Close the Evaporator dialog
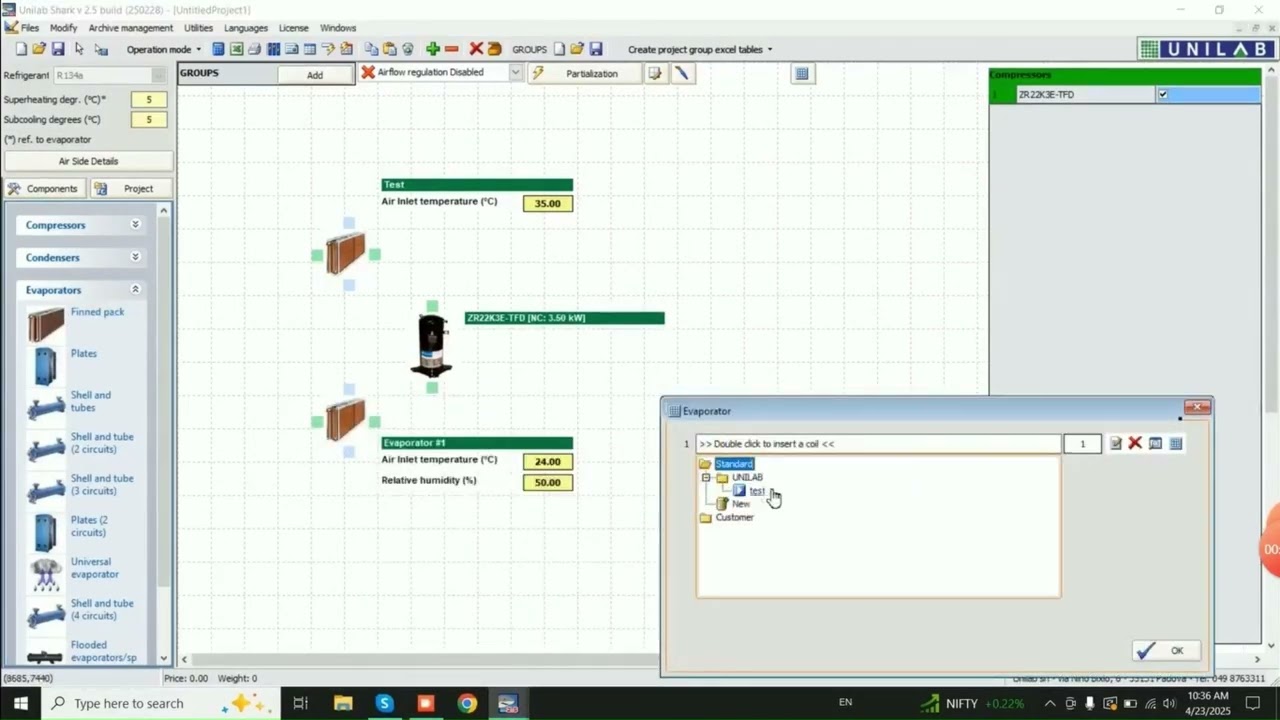This screenshot has width=1280, height=720. [1197, 407]
